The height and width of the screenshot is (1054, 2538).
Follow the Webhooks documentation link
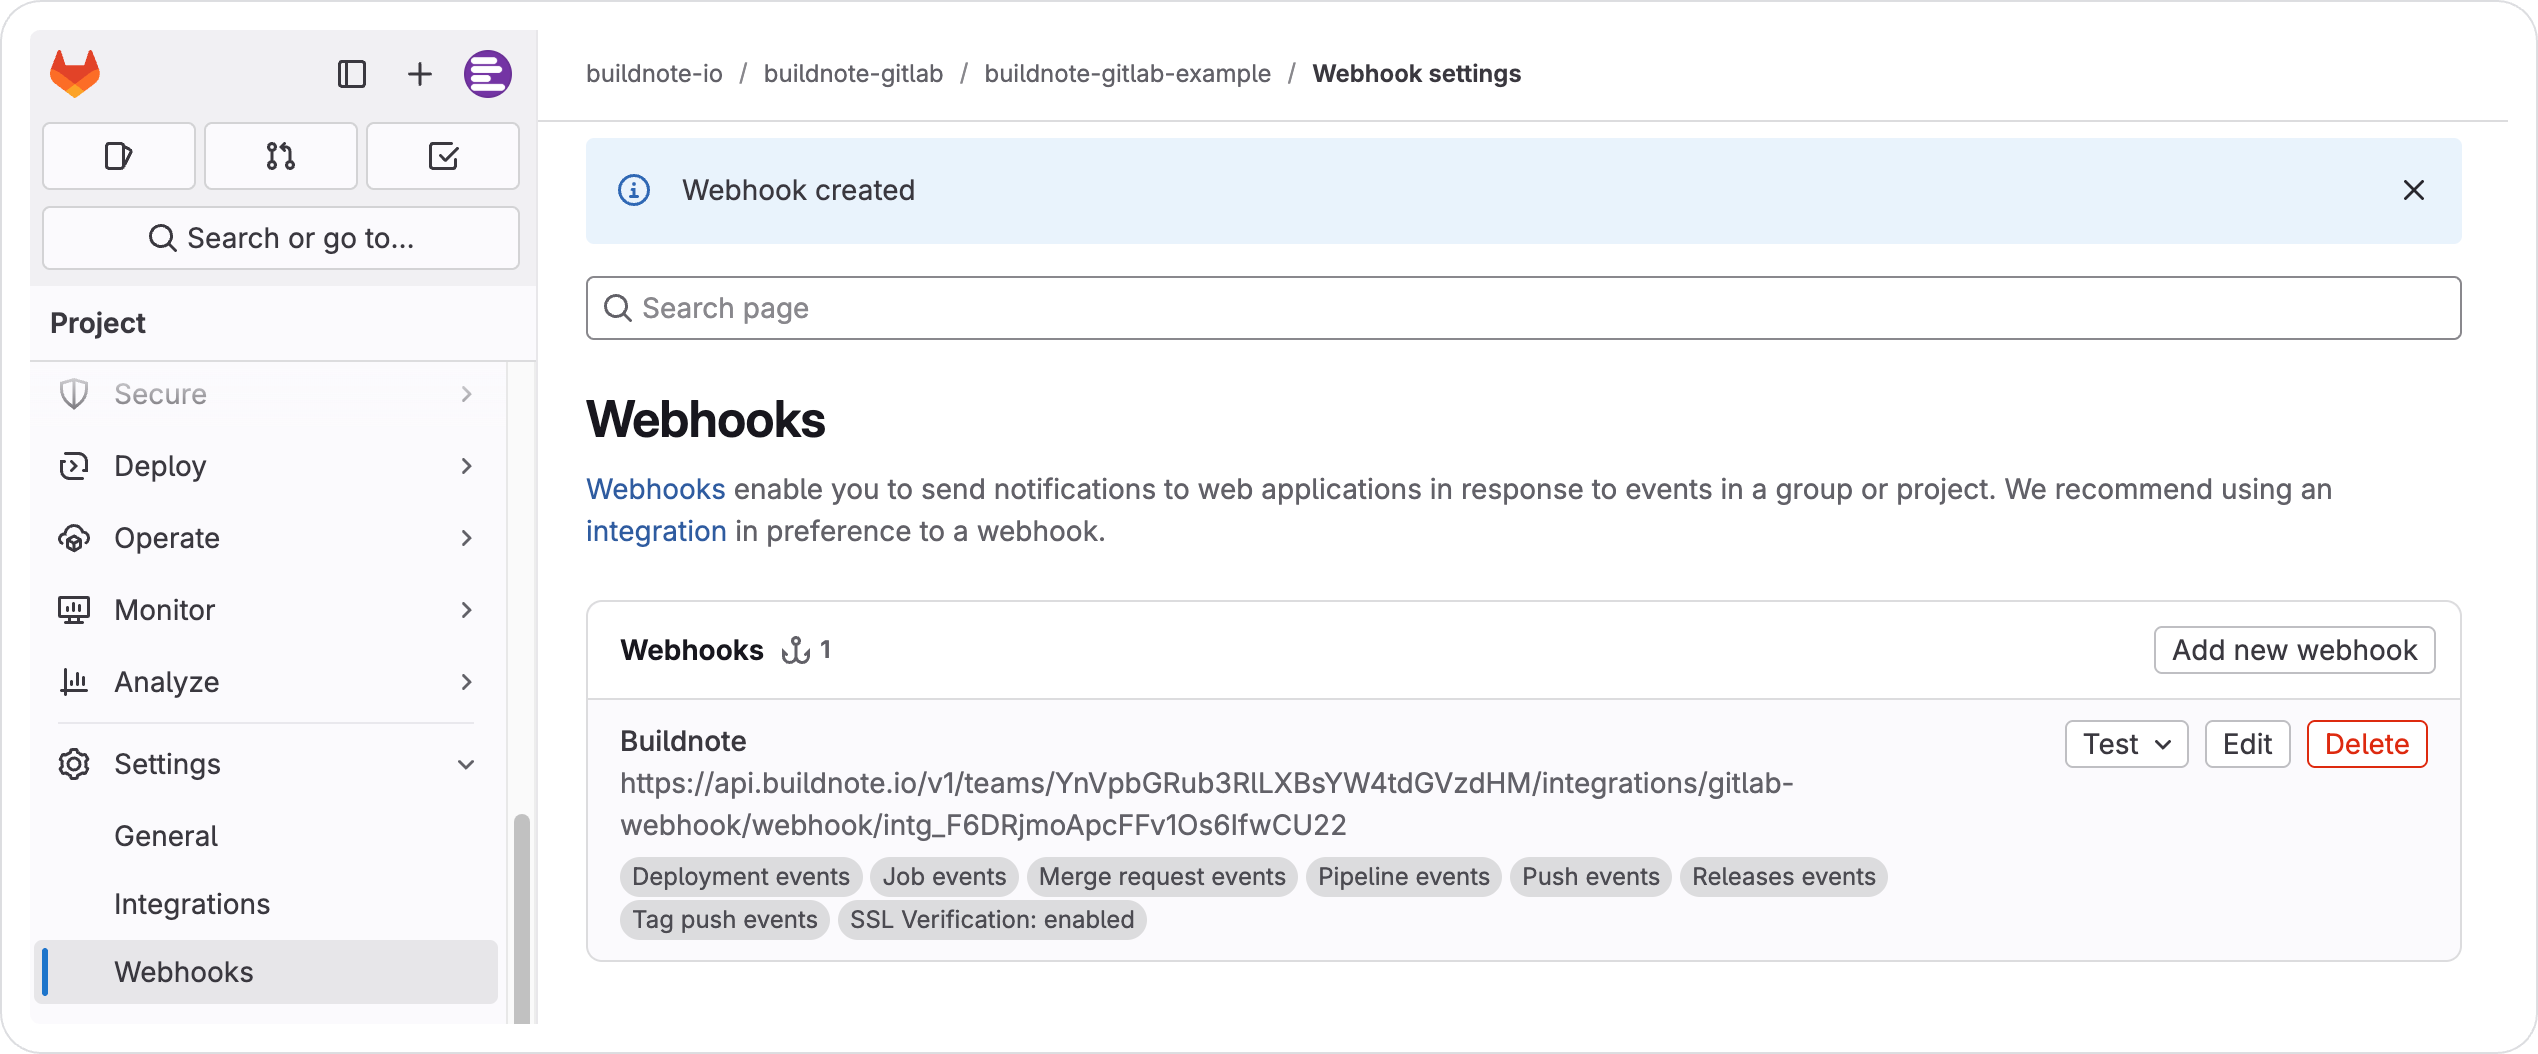656,489
